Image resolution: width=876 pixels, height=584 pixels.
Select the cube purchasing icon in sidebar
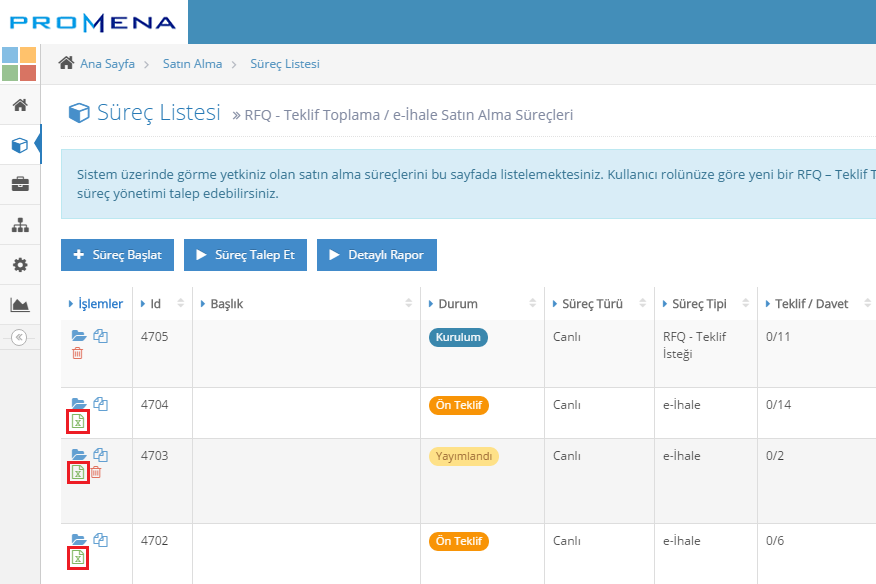tap(20, 145)
